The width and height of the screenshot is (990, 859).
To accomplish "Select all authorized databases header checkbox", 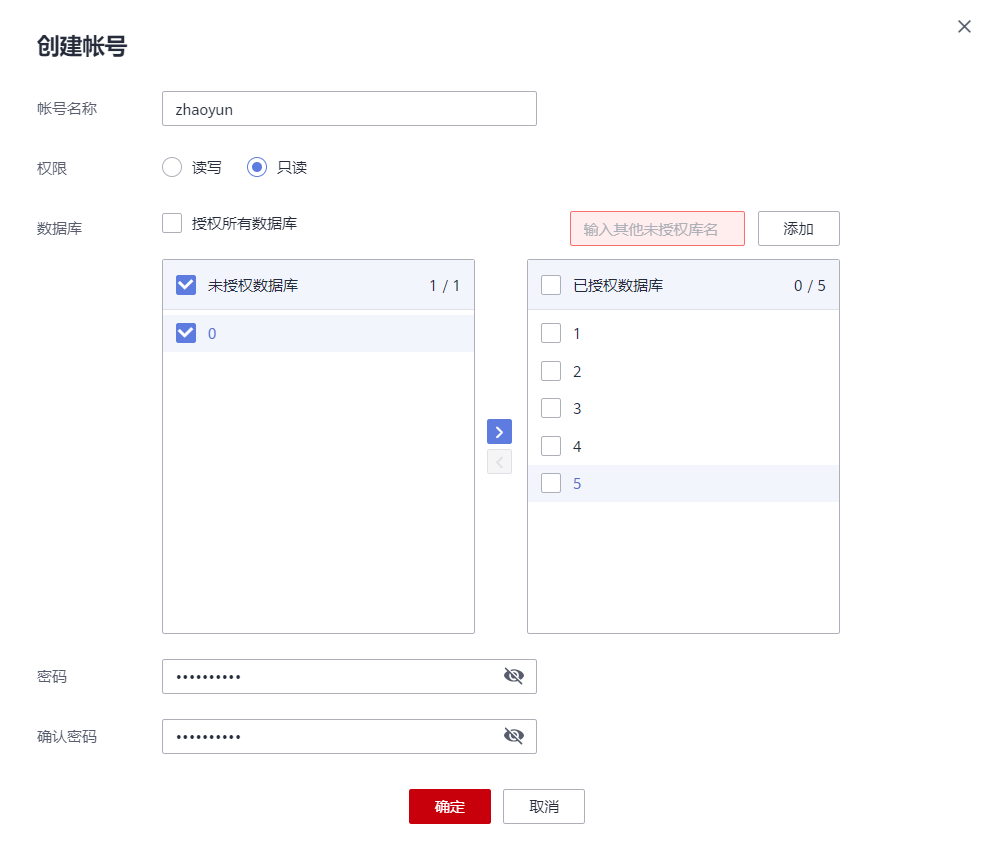I will (x=551, y=285).
